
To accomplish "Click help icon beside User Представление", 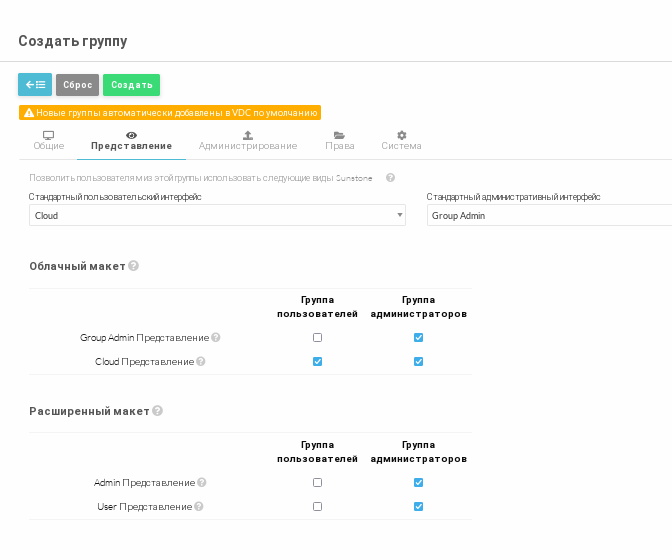I will click(199, 507).
